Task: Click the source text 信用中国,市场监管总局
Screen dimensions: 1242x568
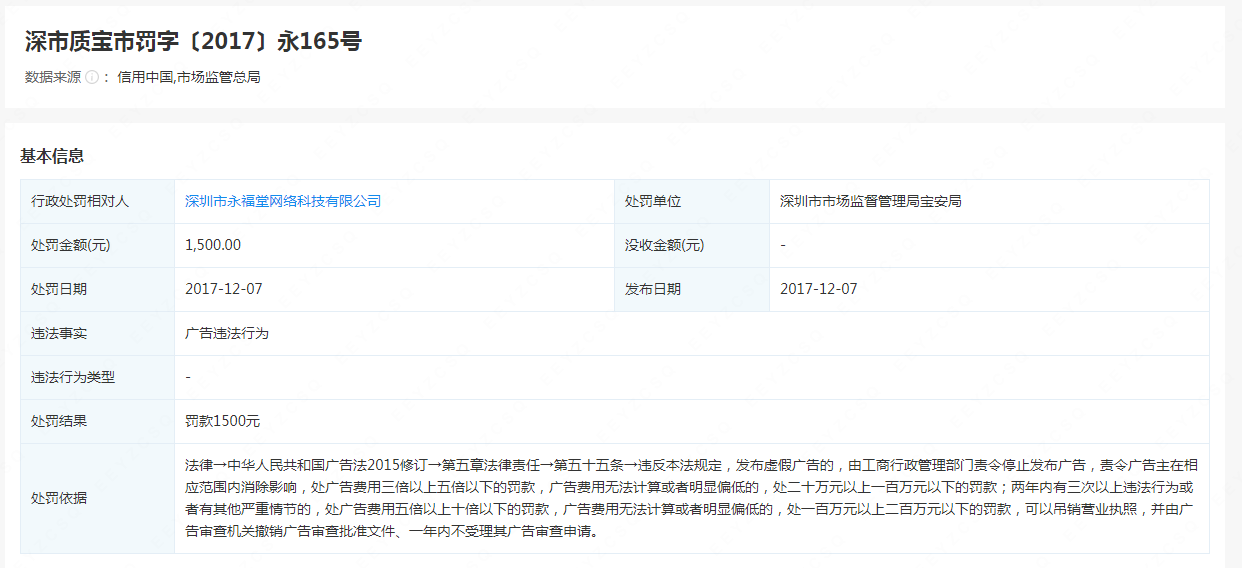Action: click(189, 77)
